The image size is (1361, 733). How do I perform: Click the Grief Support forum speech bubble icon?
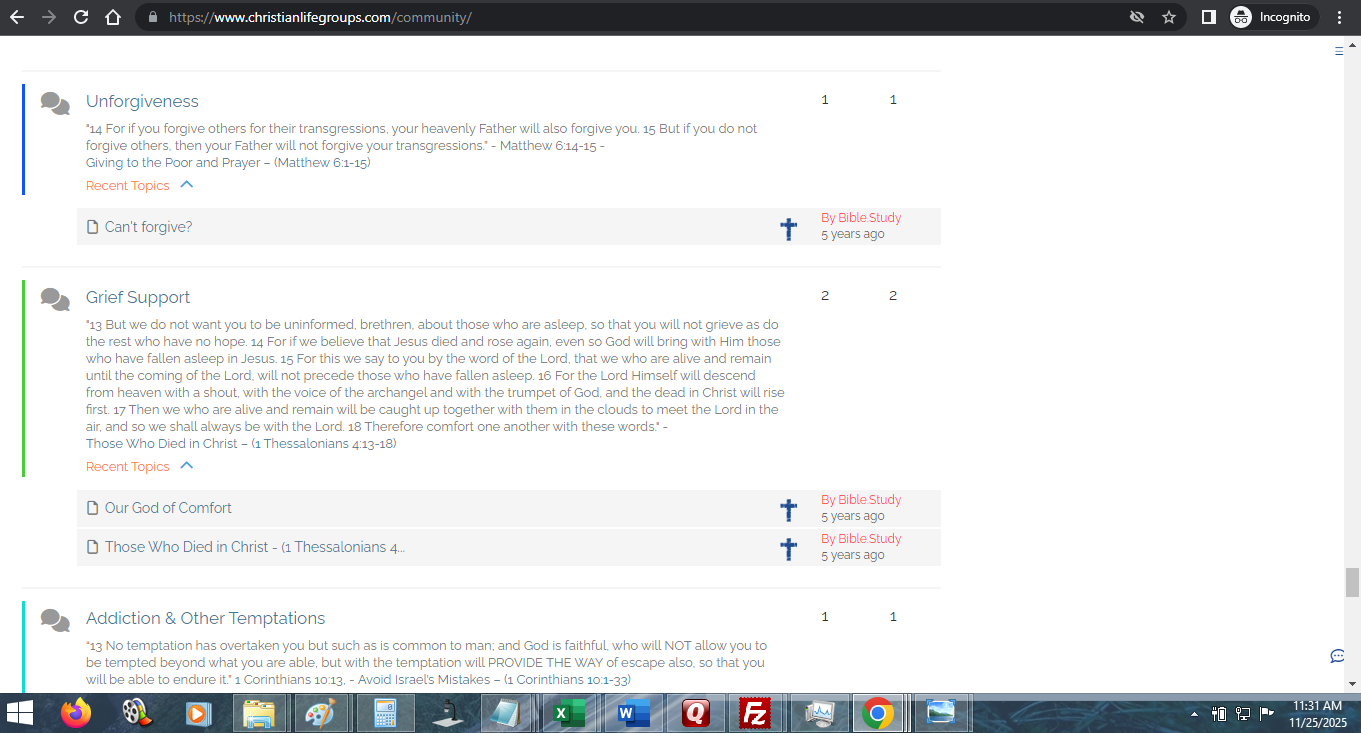pos(55,299)
